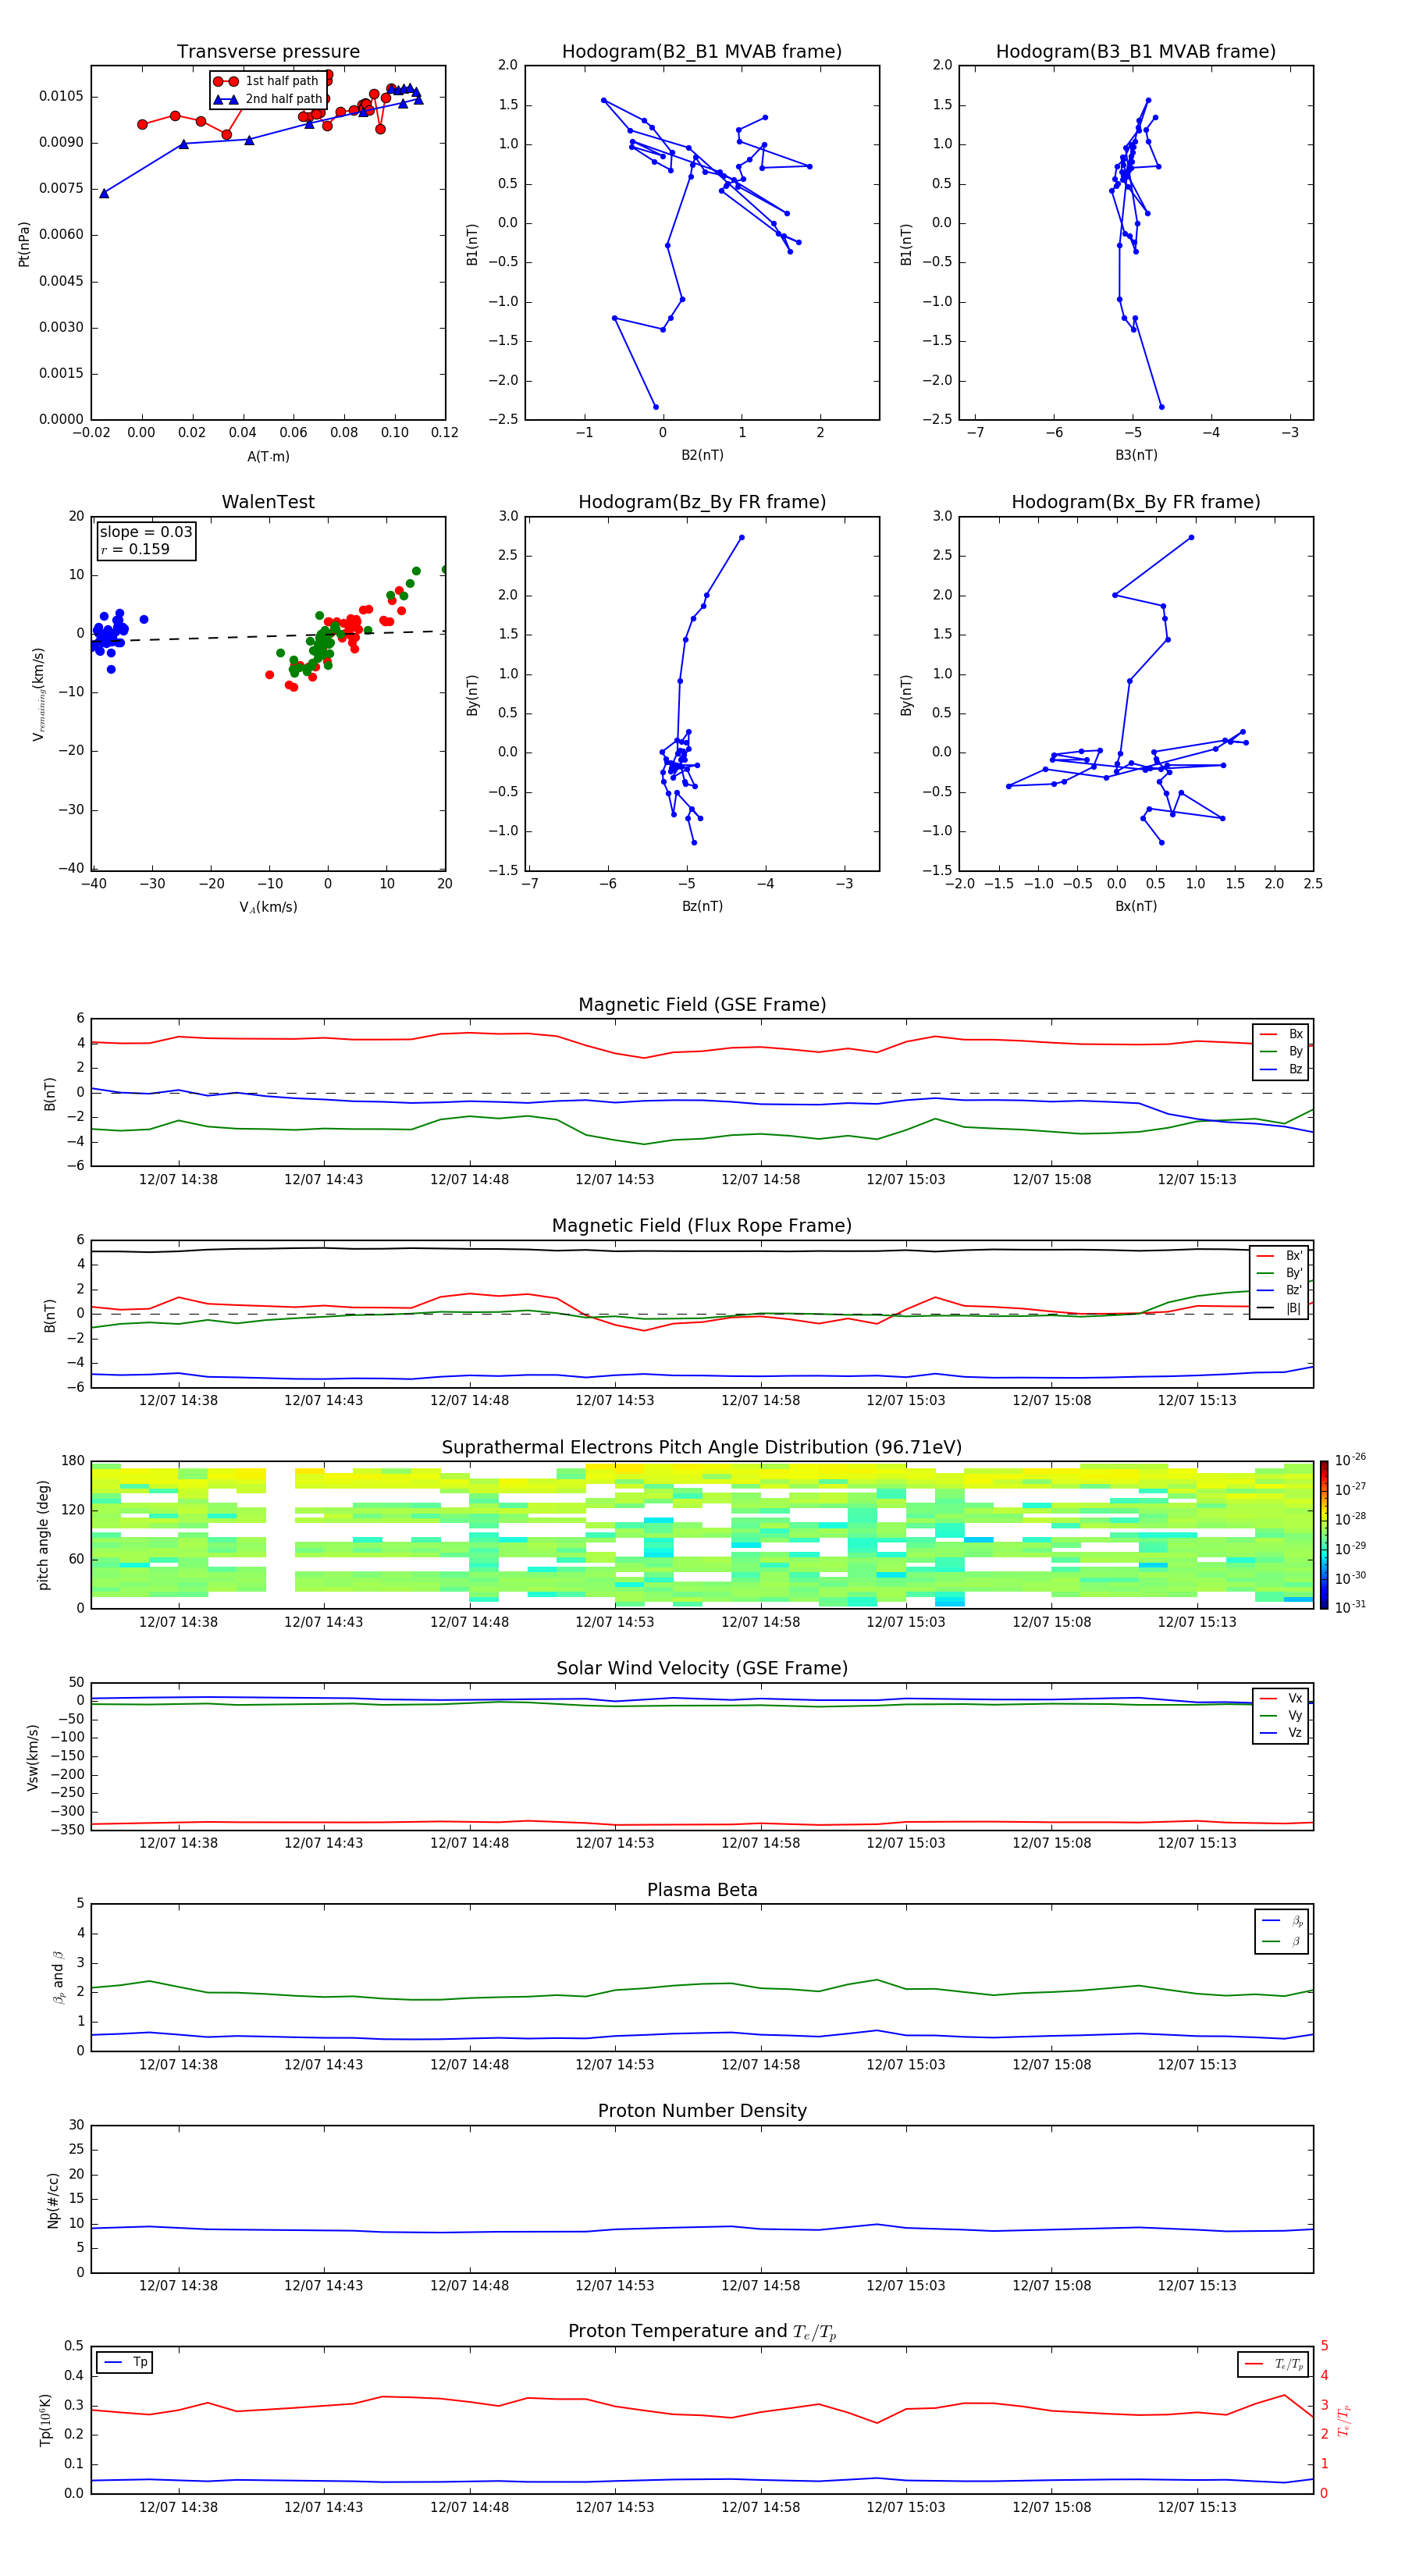Click '12/07 14:38' tick under GSE magnetic field
The height and width of the screenshot is (2576, 1405).
tap(178, 1179)
